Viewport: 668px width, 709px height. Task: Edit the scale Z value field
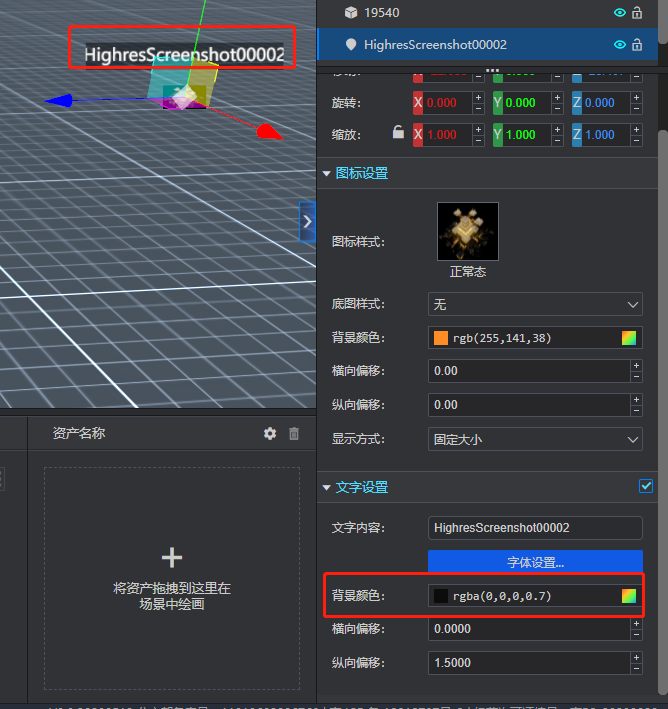[606, 135]
